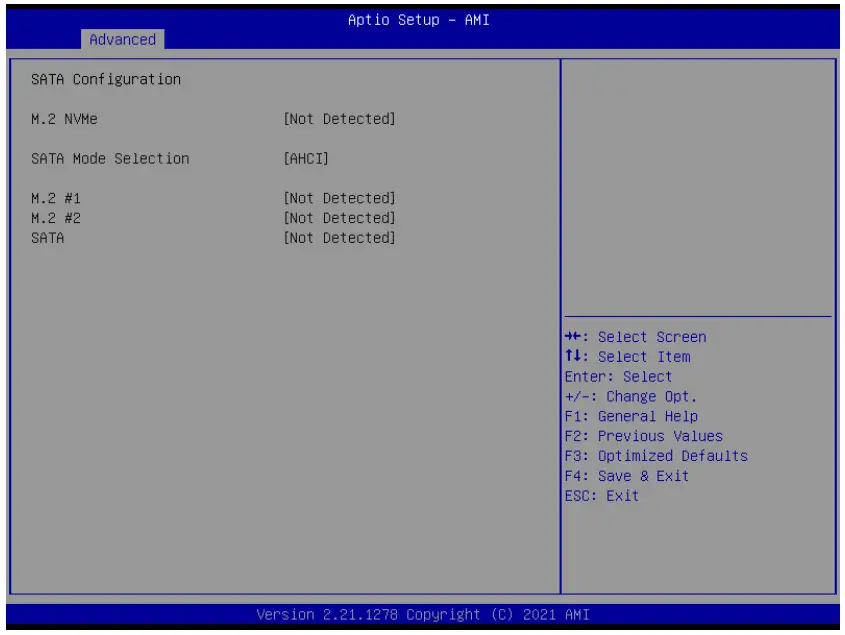This screenshot has height=635, width=845.
Task: Click the ESC: Exit help line
Action: (x=602, y=496)
